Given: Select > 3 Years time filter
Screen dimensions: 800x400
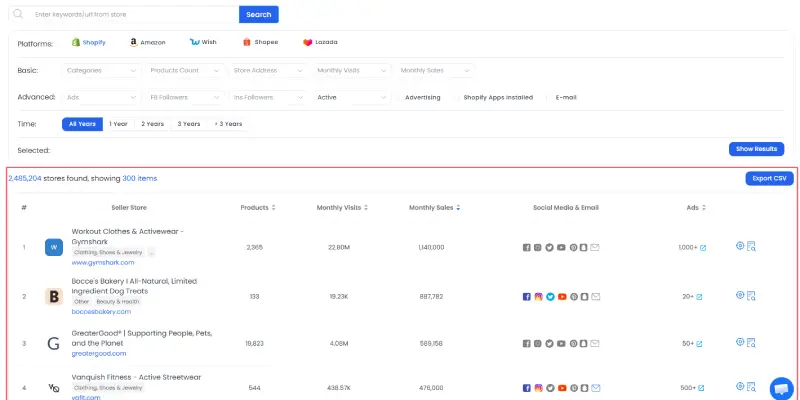Looking at the screenshot, I should click(x=228, y=124).
